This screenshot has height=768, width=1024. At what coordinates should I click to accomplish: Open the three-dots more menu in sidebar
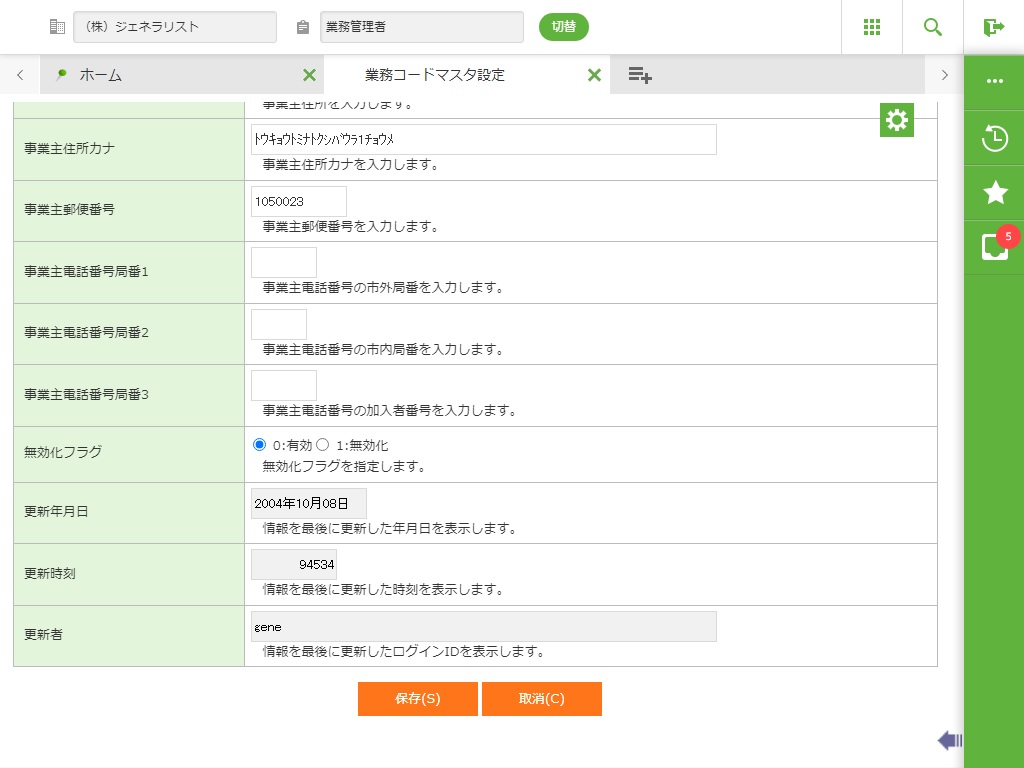coord(994,81)
